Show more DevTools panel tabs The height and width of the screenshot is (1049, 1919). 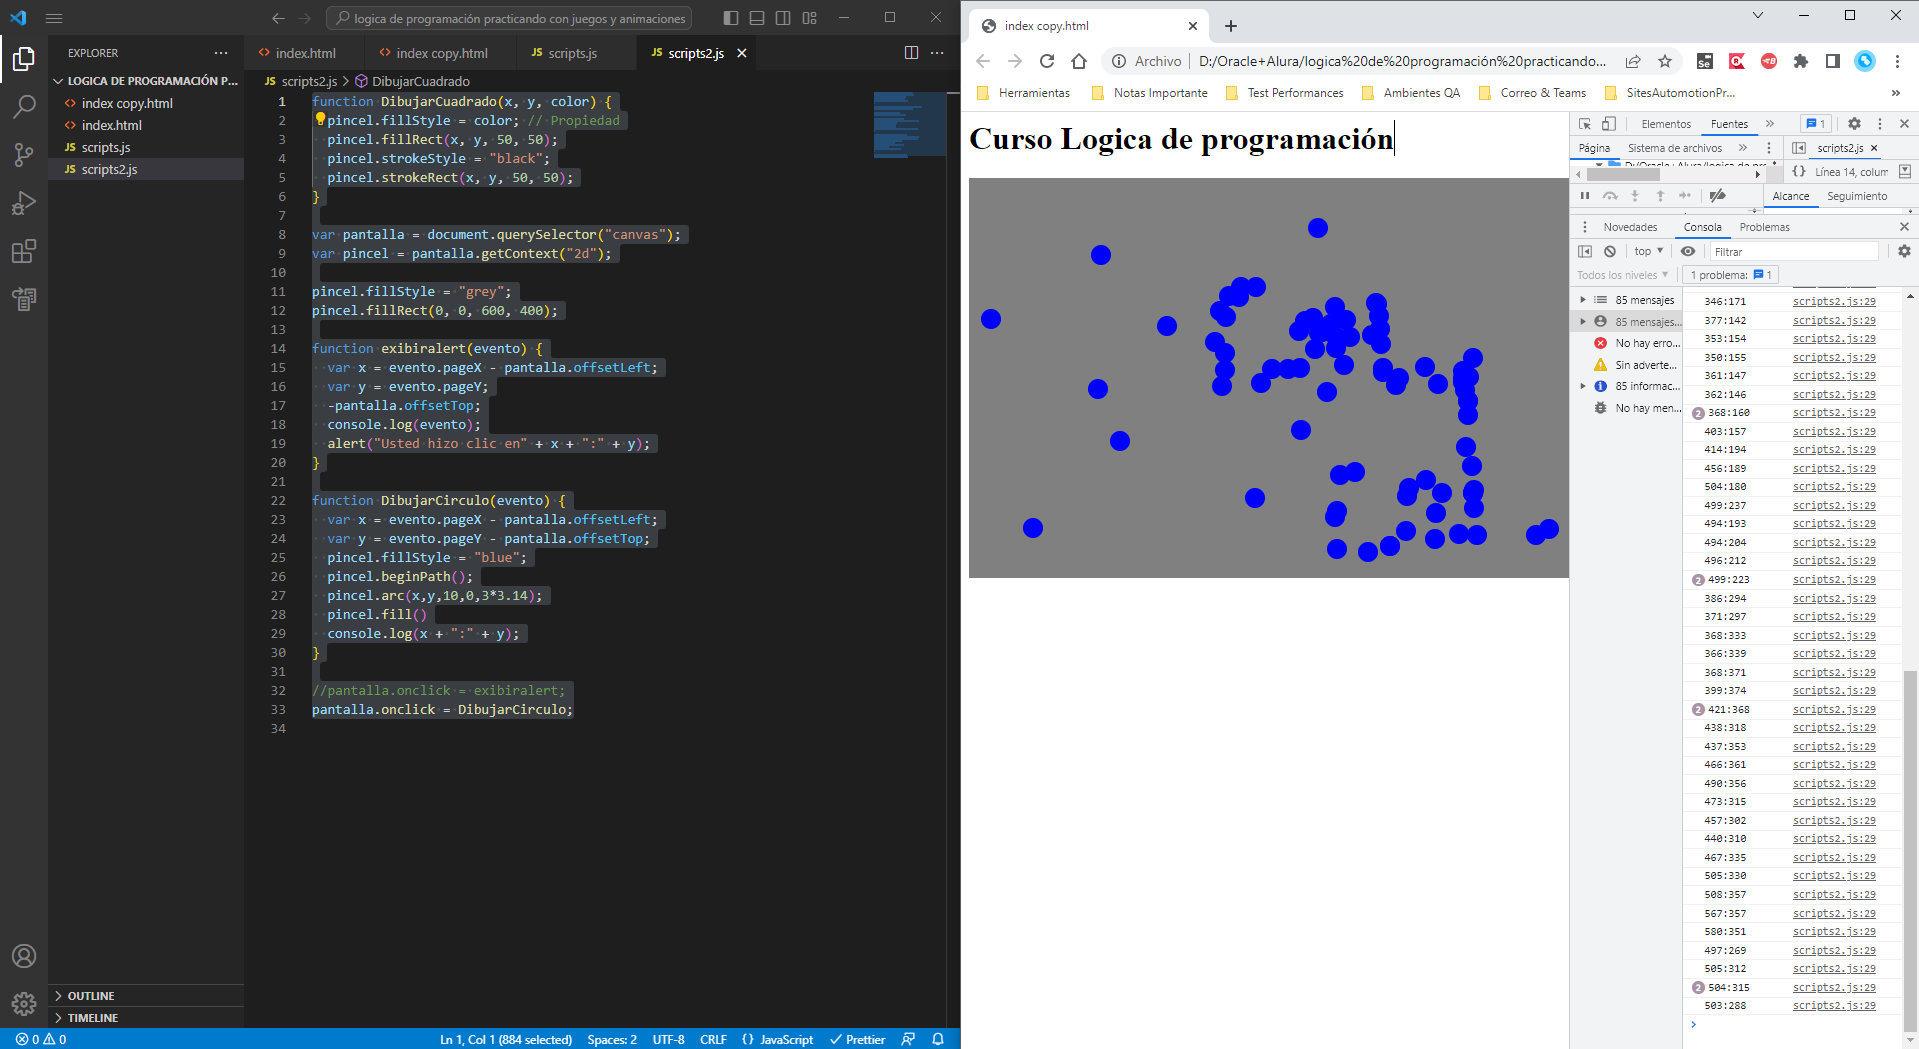[x=1770, y=124]
